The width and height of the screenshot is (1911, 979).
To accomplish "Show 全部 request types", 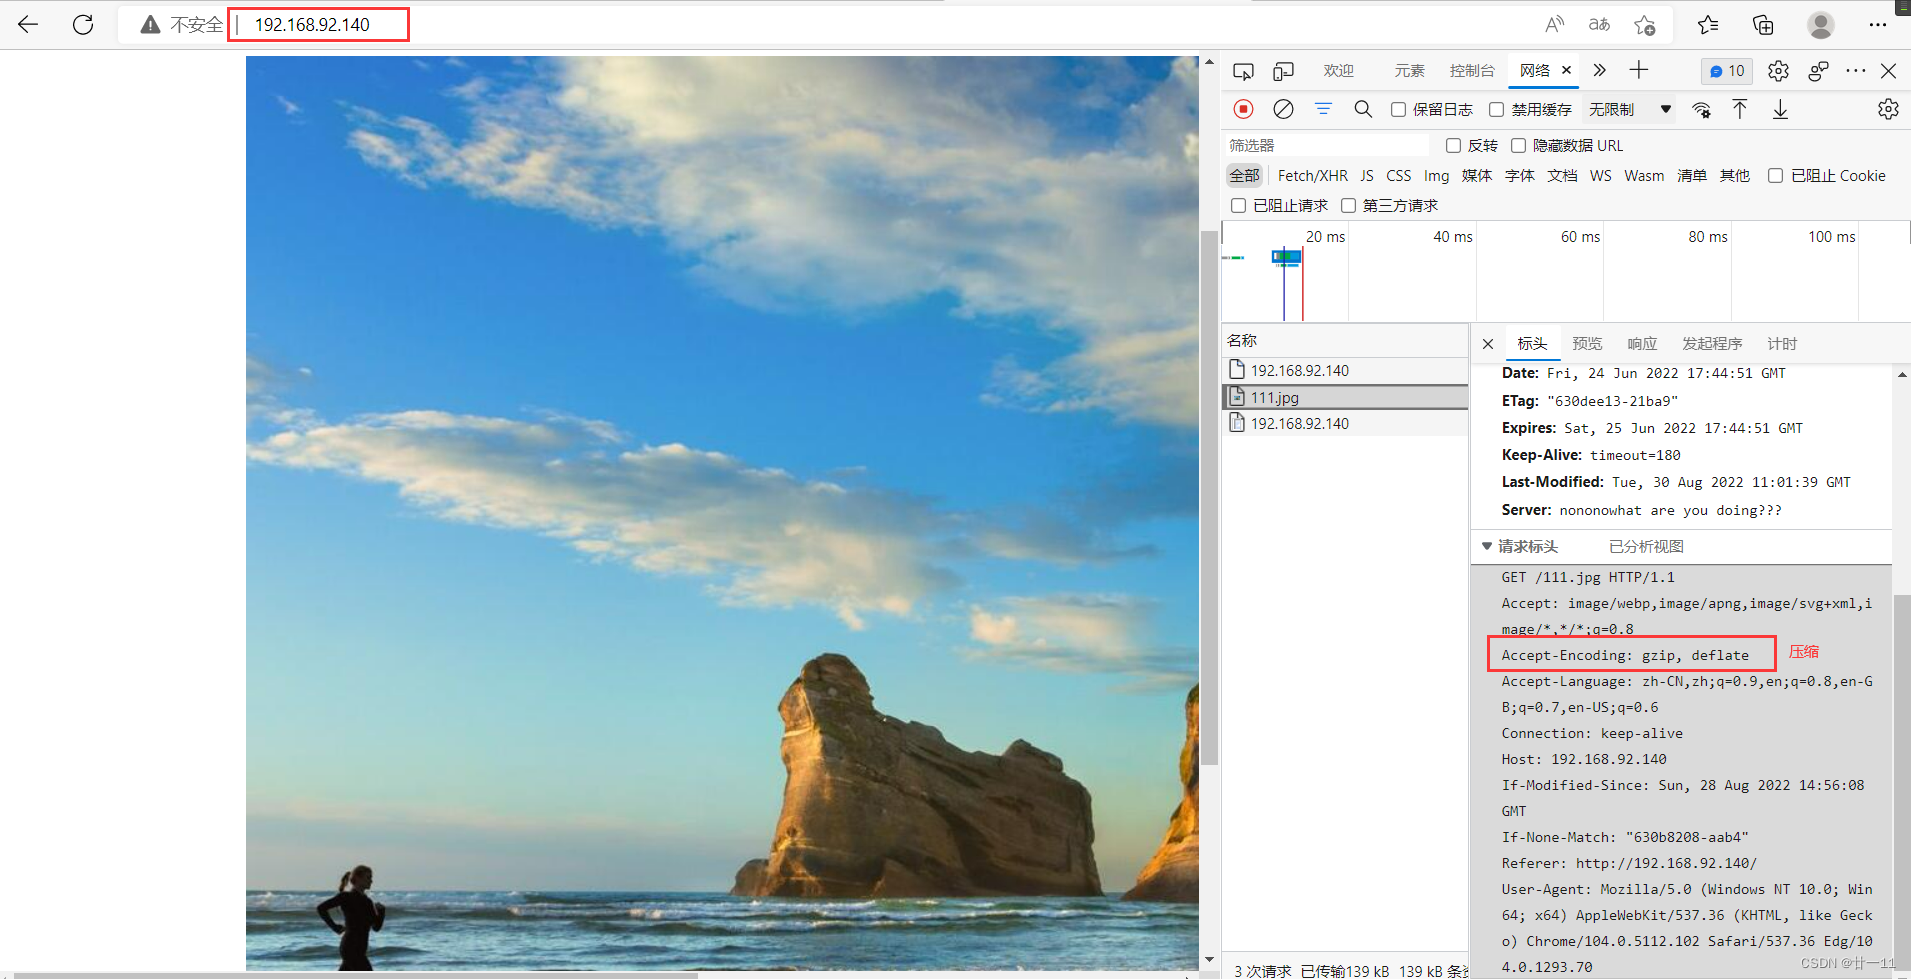I will pos(1245,176).
